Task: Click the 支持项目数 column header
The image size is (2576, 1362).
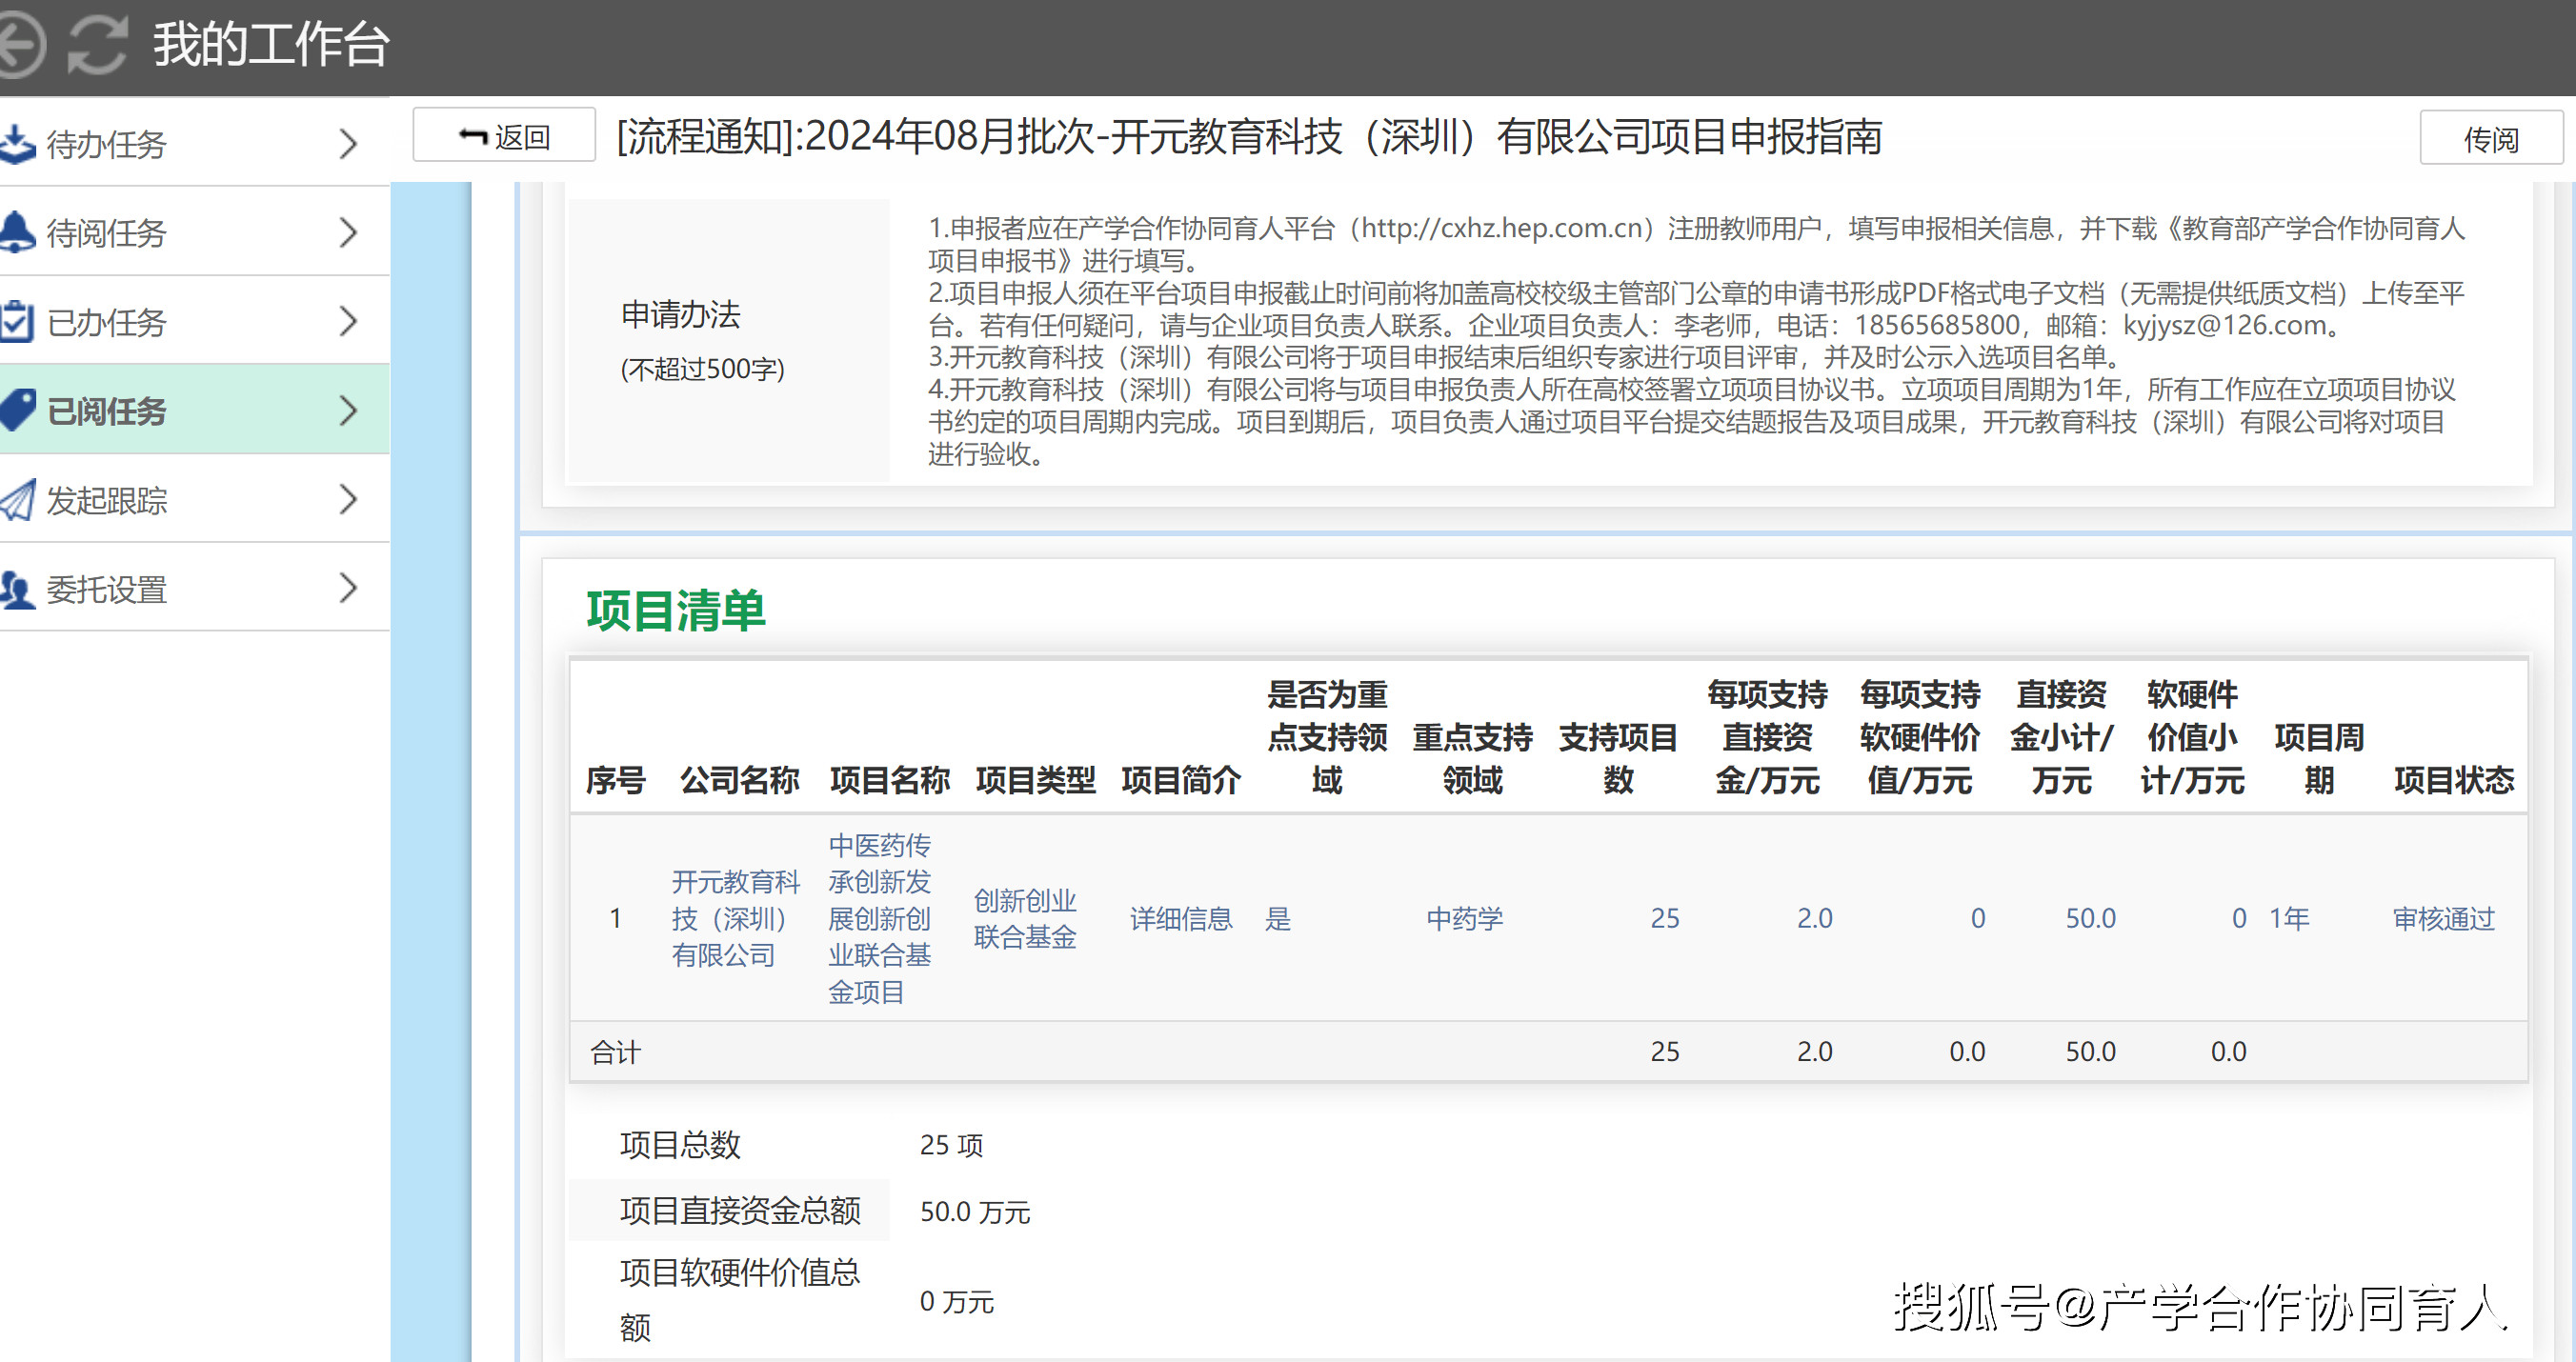Action: [x=1618, y=758]
